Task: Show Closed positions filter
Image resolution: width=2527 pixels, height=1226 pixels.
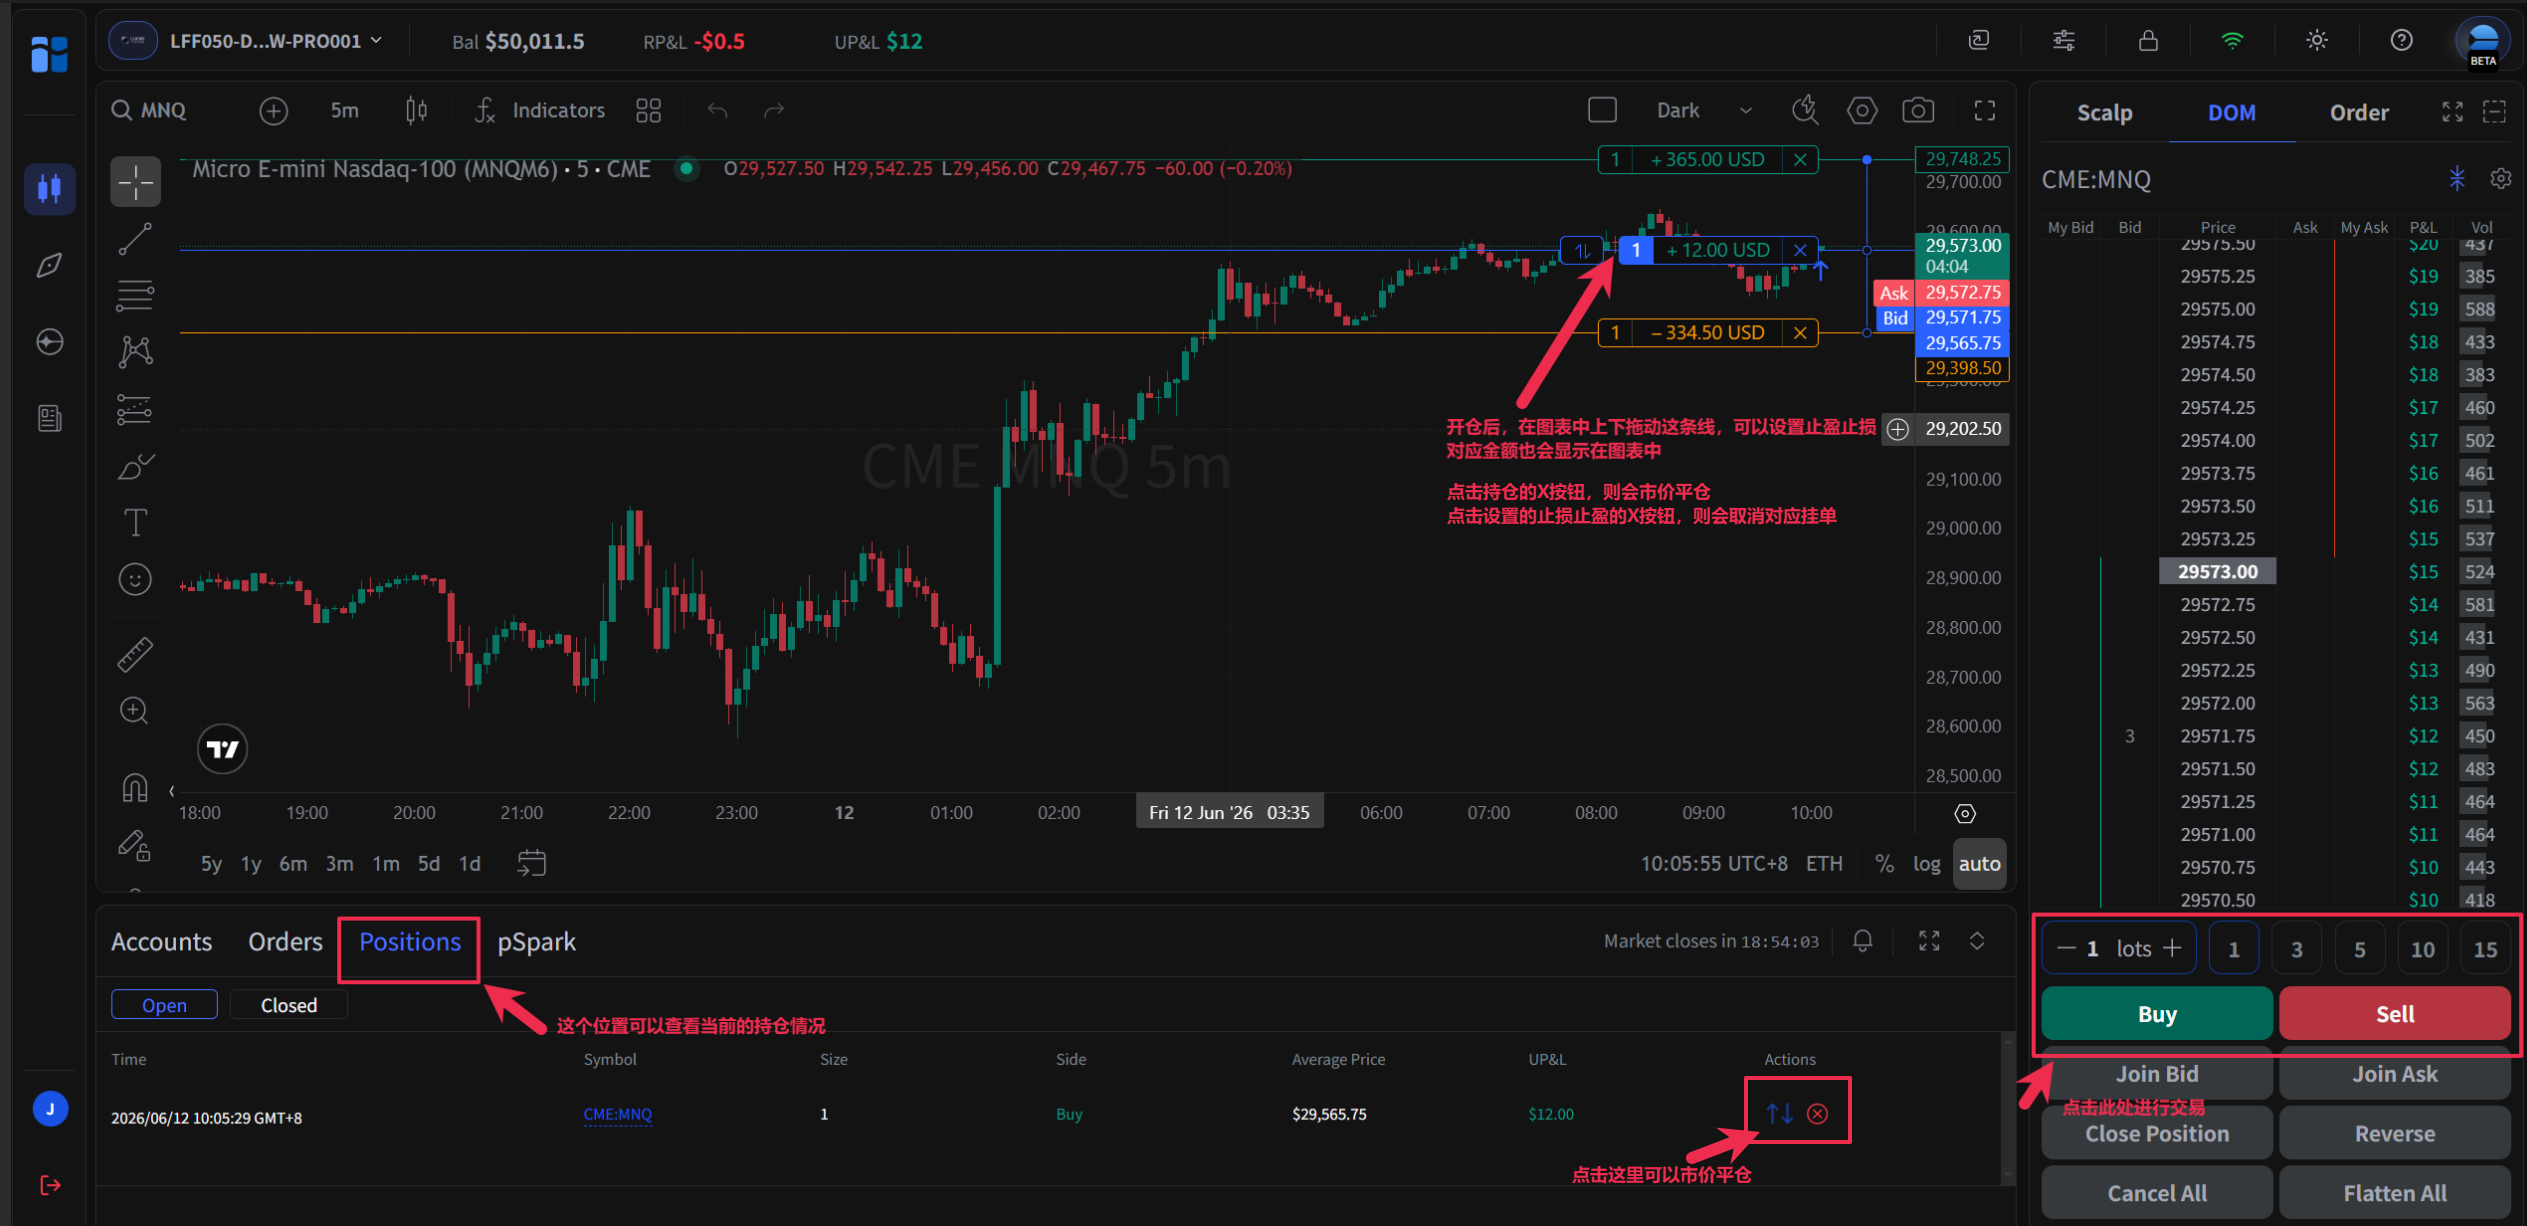Action: [289, 1005]
